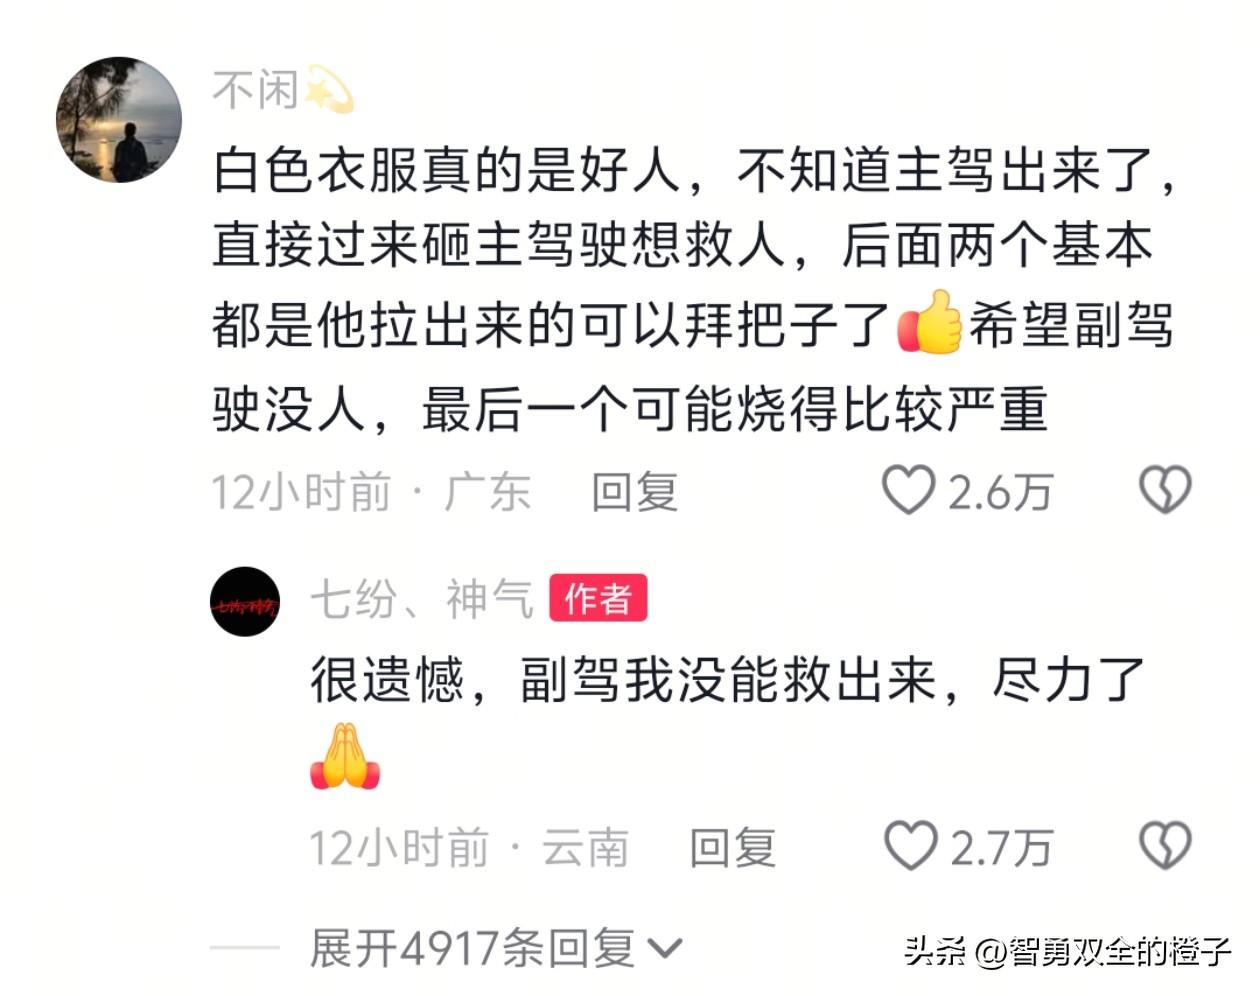Click the username 七纷、神气
Image resolution: width=1260 pixels, height=996 pixels.
[422, 599]
